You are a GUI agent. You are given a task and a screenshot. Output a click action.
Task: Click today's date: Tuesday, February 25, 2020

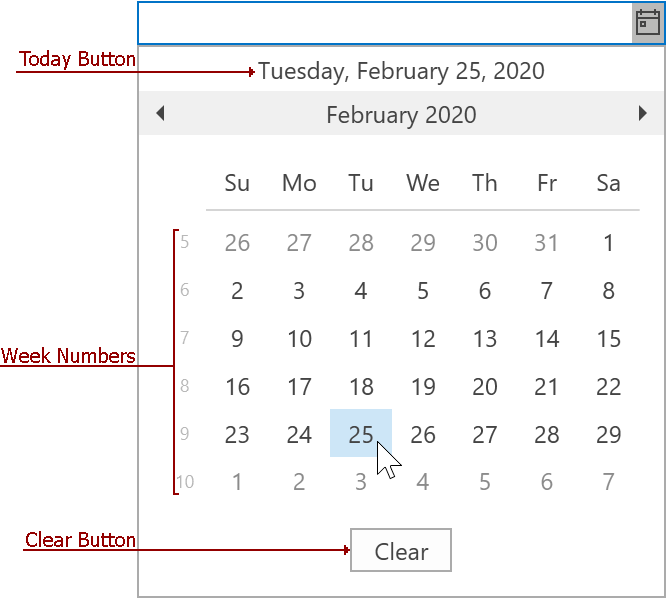[x=401, y=71]
